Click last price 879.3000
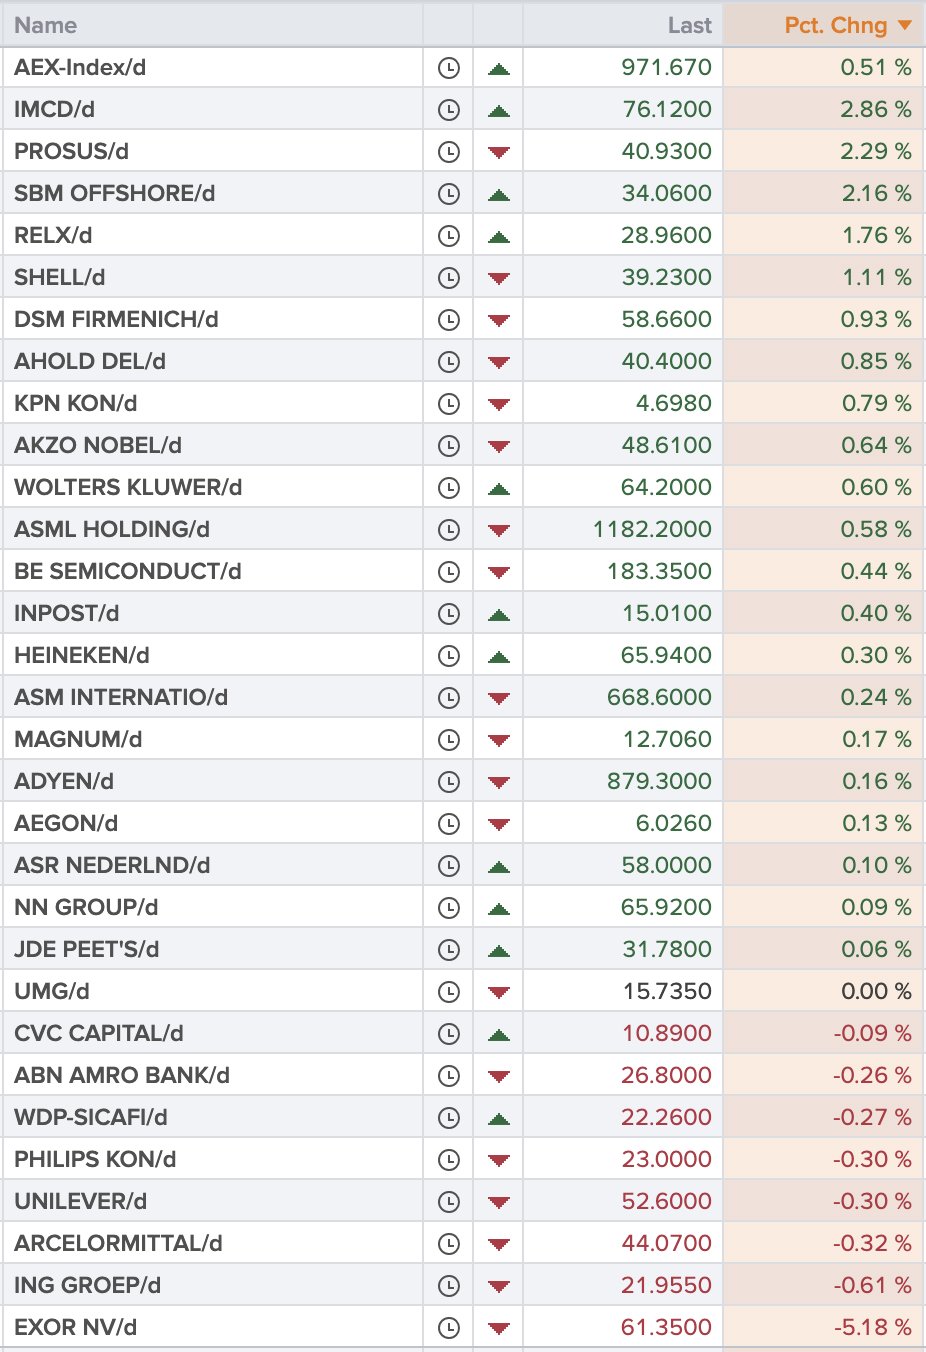The image size is (926, 1352). coord(660,782)
